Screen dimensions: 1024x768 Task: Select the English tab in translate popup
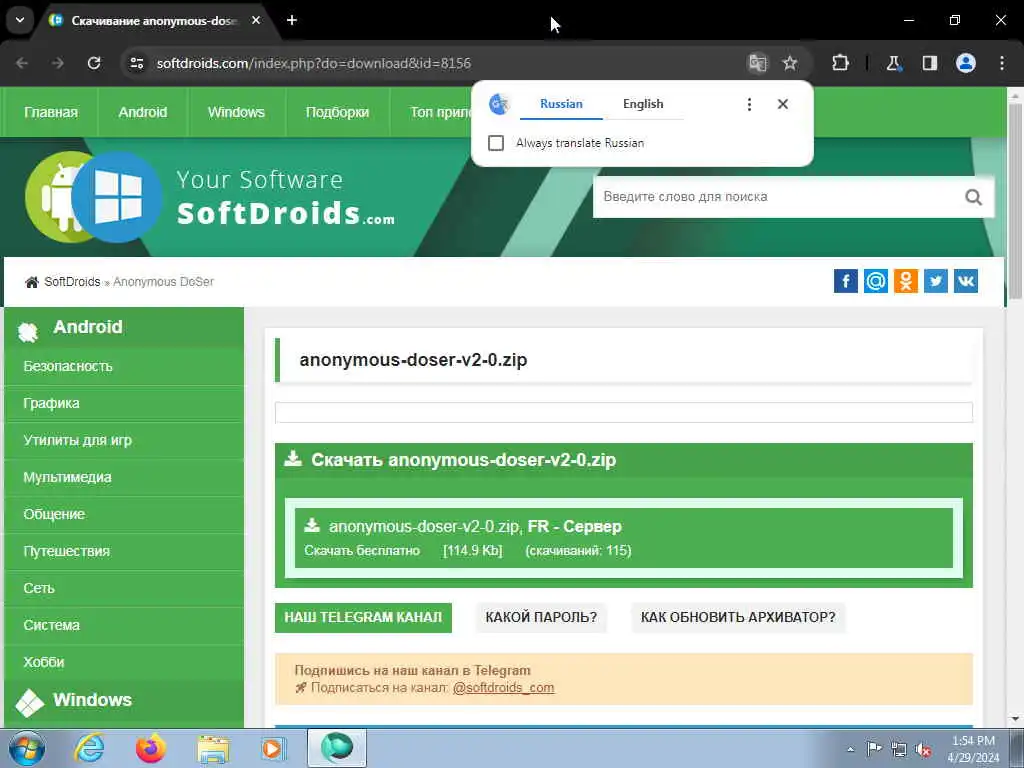[x=643, y=104]
